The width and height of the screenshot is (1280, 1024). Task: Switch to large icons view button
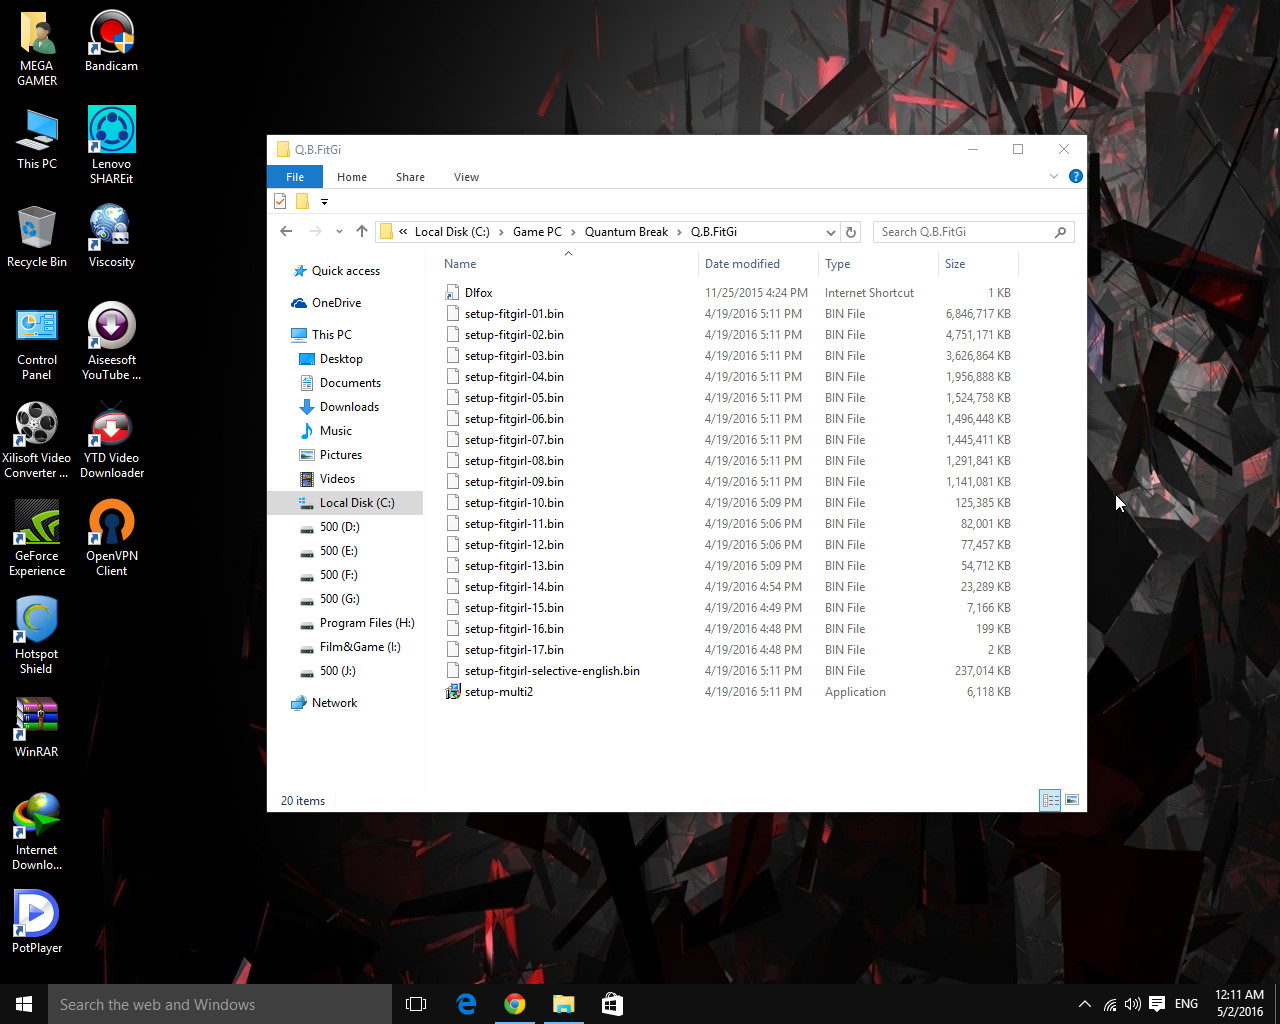(1072, 800)
